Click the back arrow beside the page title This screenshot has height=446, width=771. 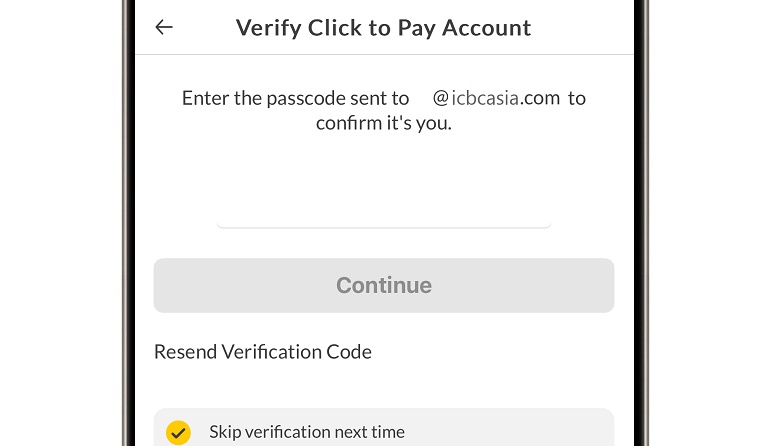(x=164, y=27)
